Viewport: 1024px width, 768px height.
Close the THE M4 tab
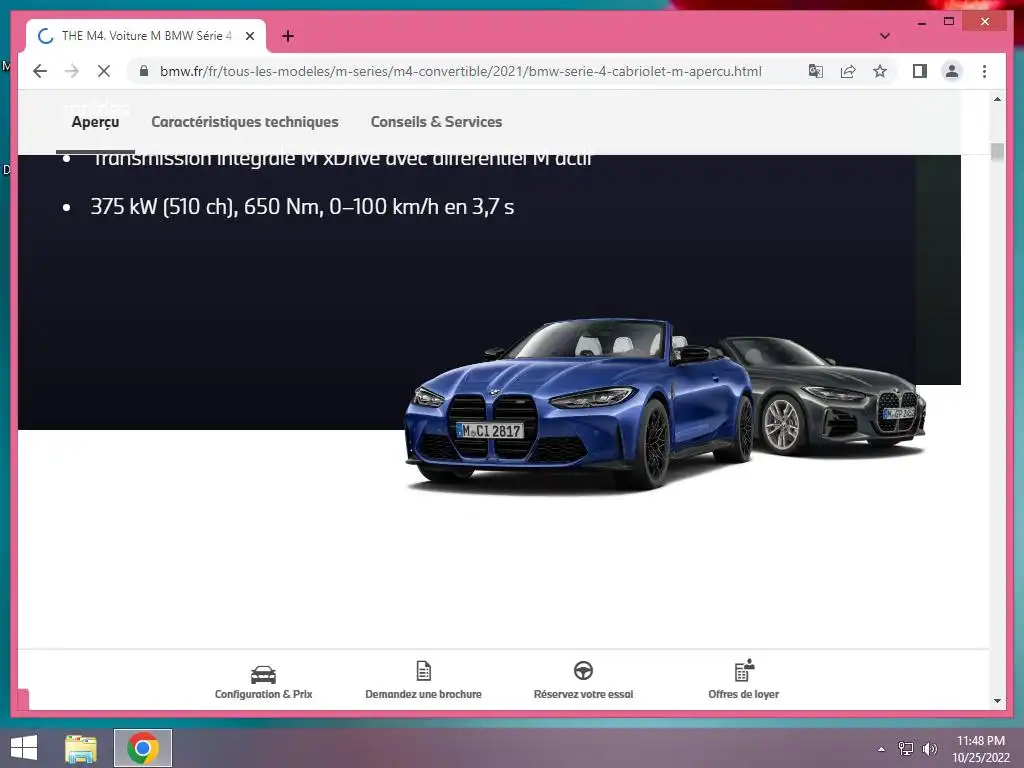249,36
